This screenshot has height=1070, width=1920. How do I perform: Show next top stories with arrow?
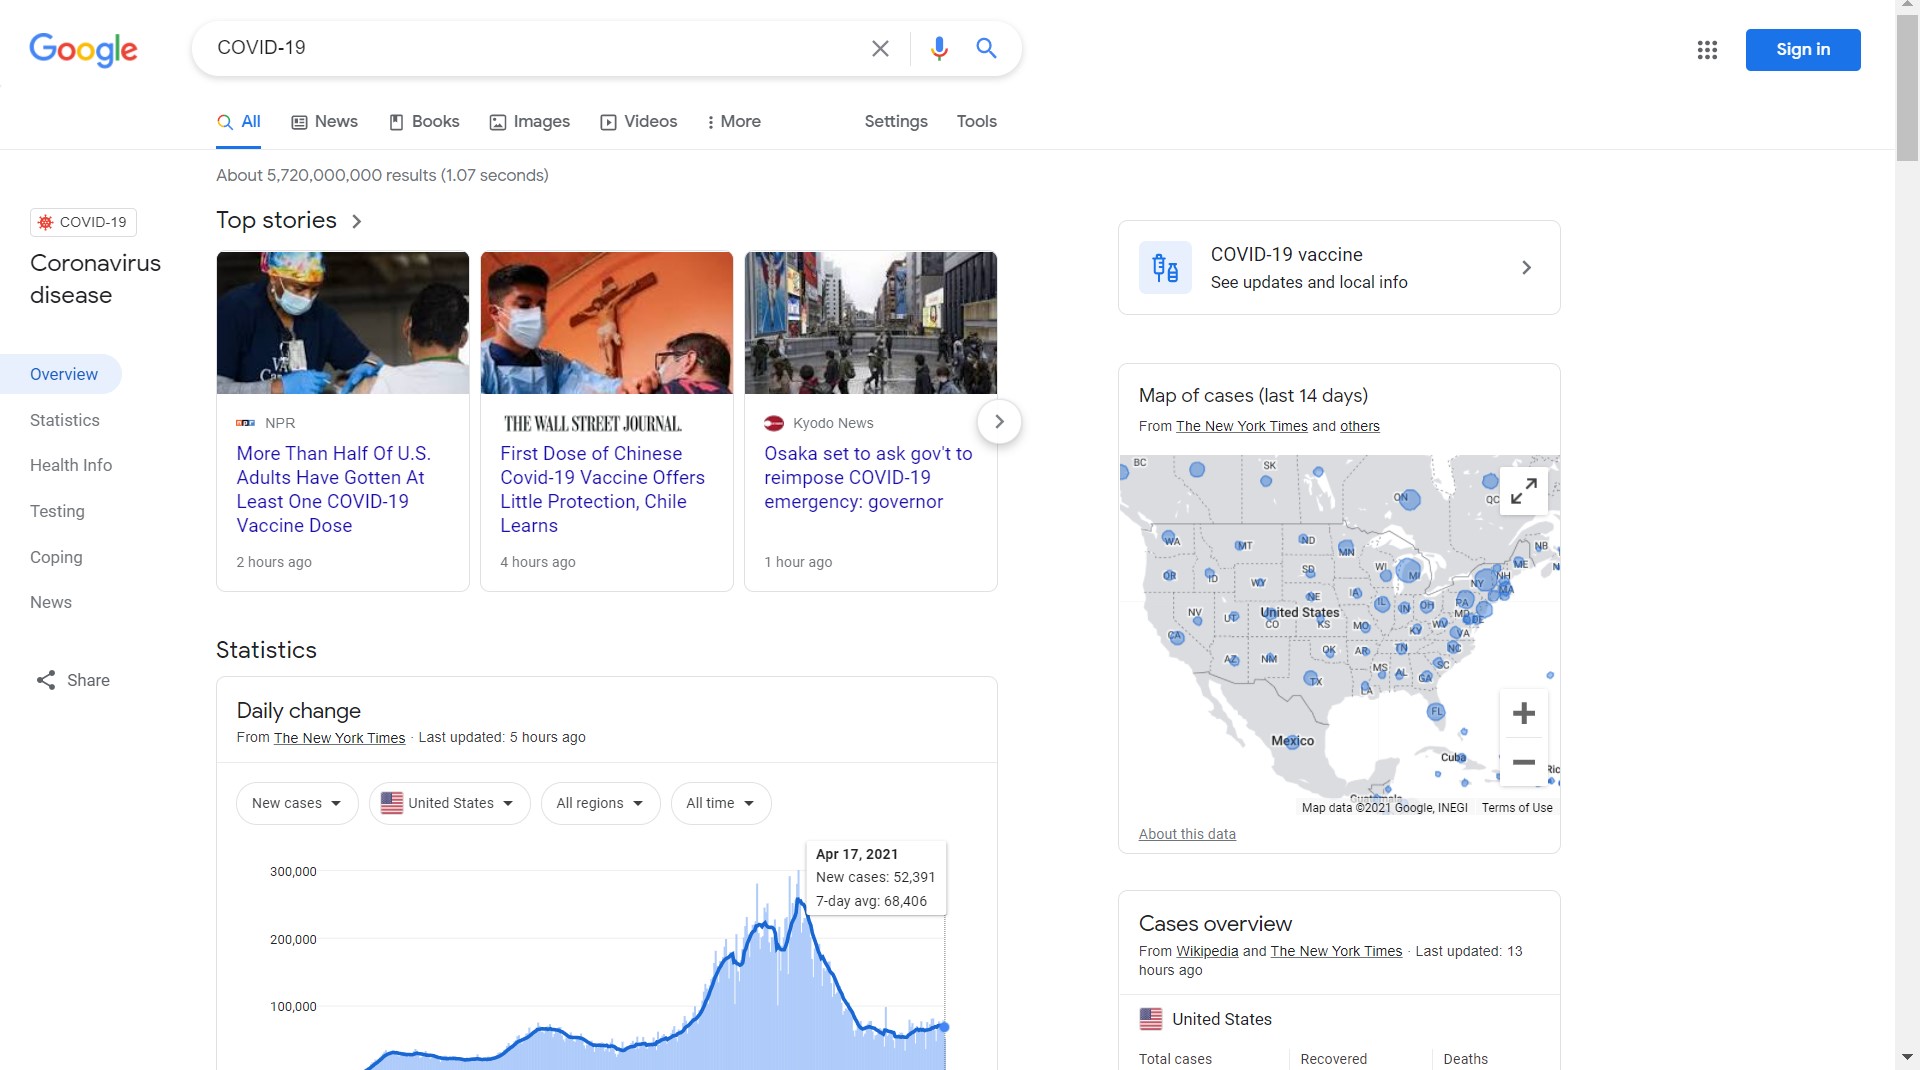tap(998, 421)
